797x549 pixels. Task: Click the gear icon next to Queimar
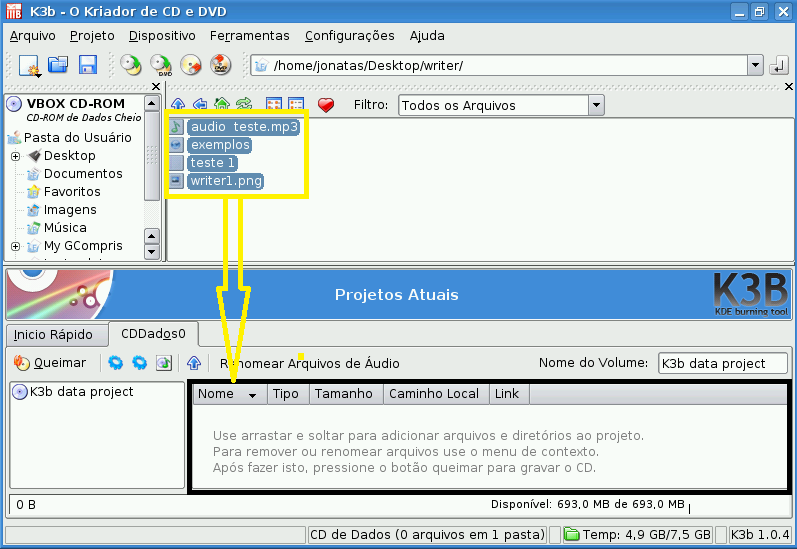click(115, 362)
